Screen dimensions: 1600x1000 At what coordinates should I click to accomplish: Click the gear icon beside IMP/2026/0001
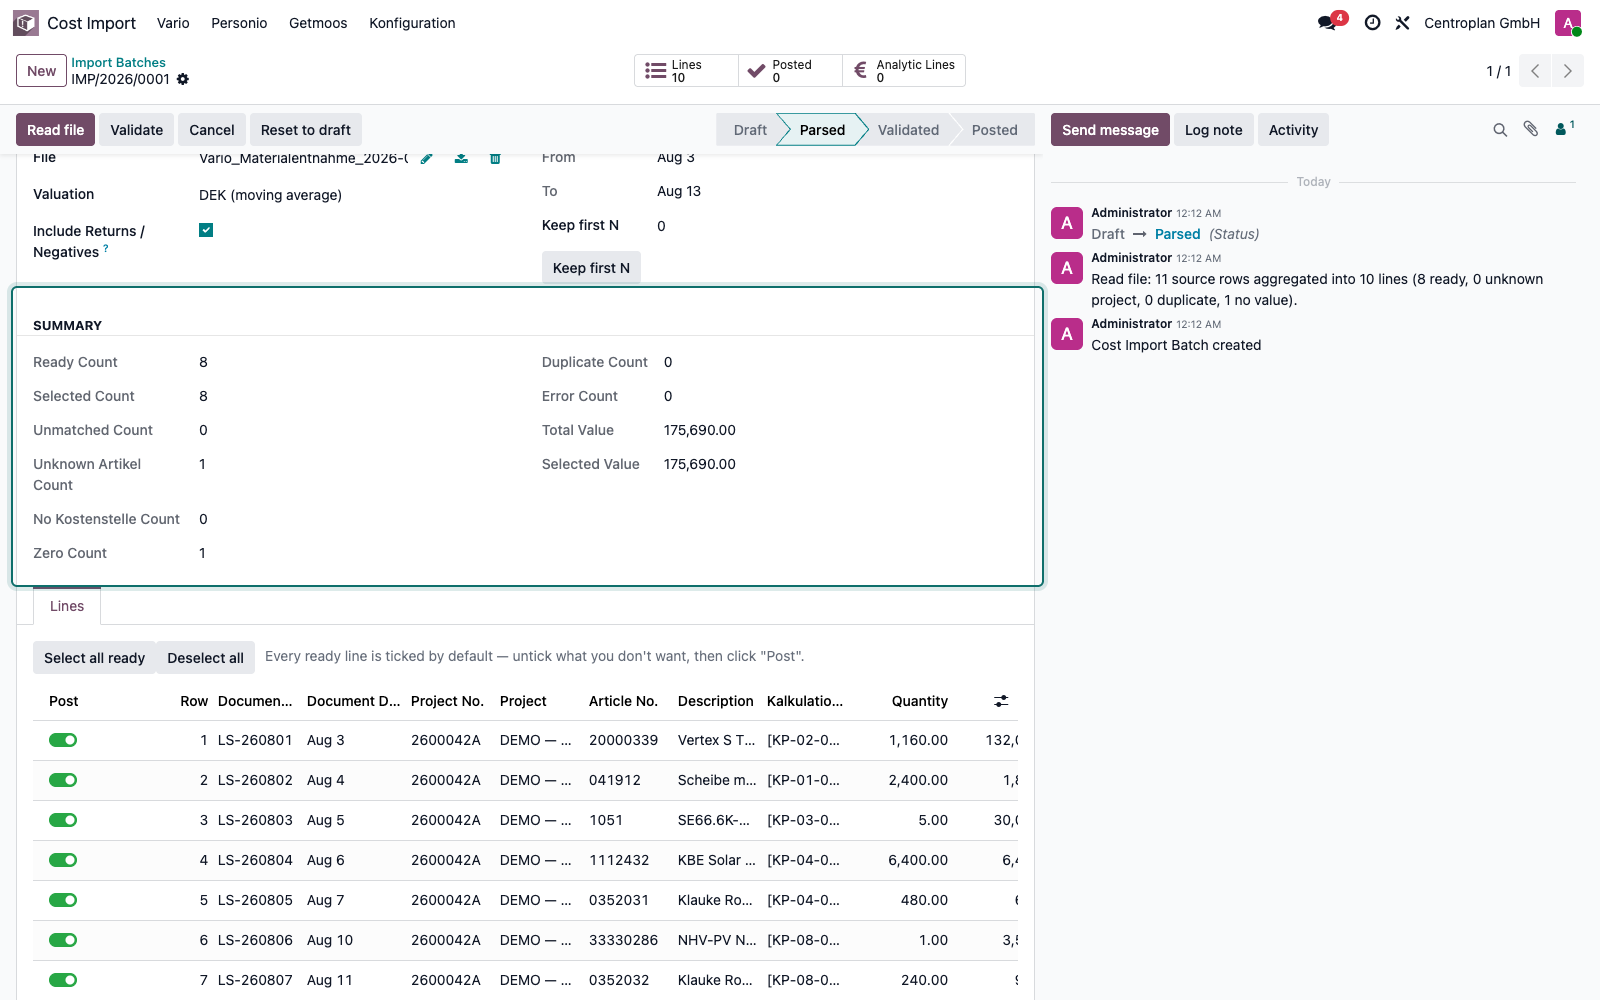tap(183, 79)
